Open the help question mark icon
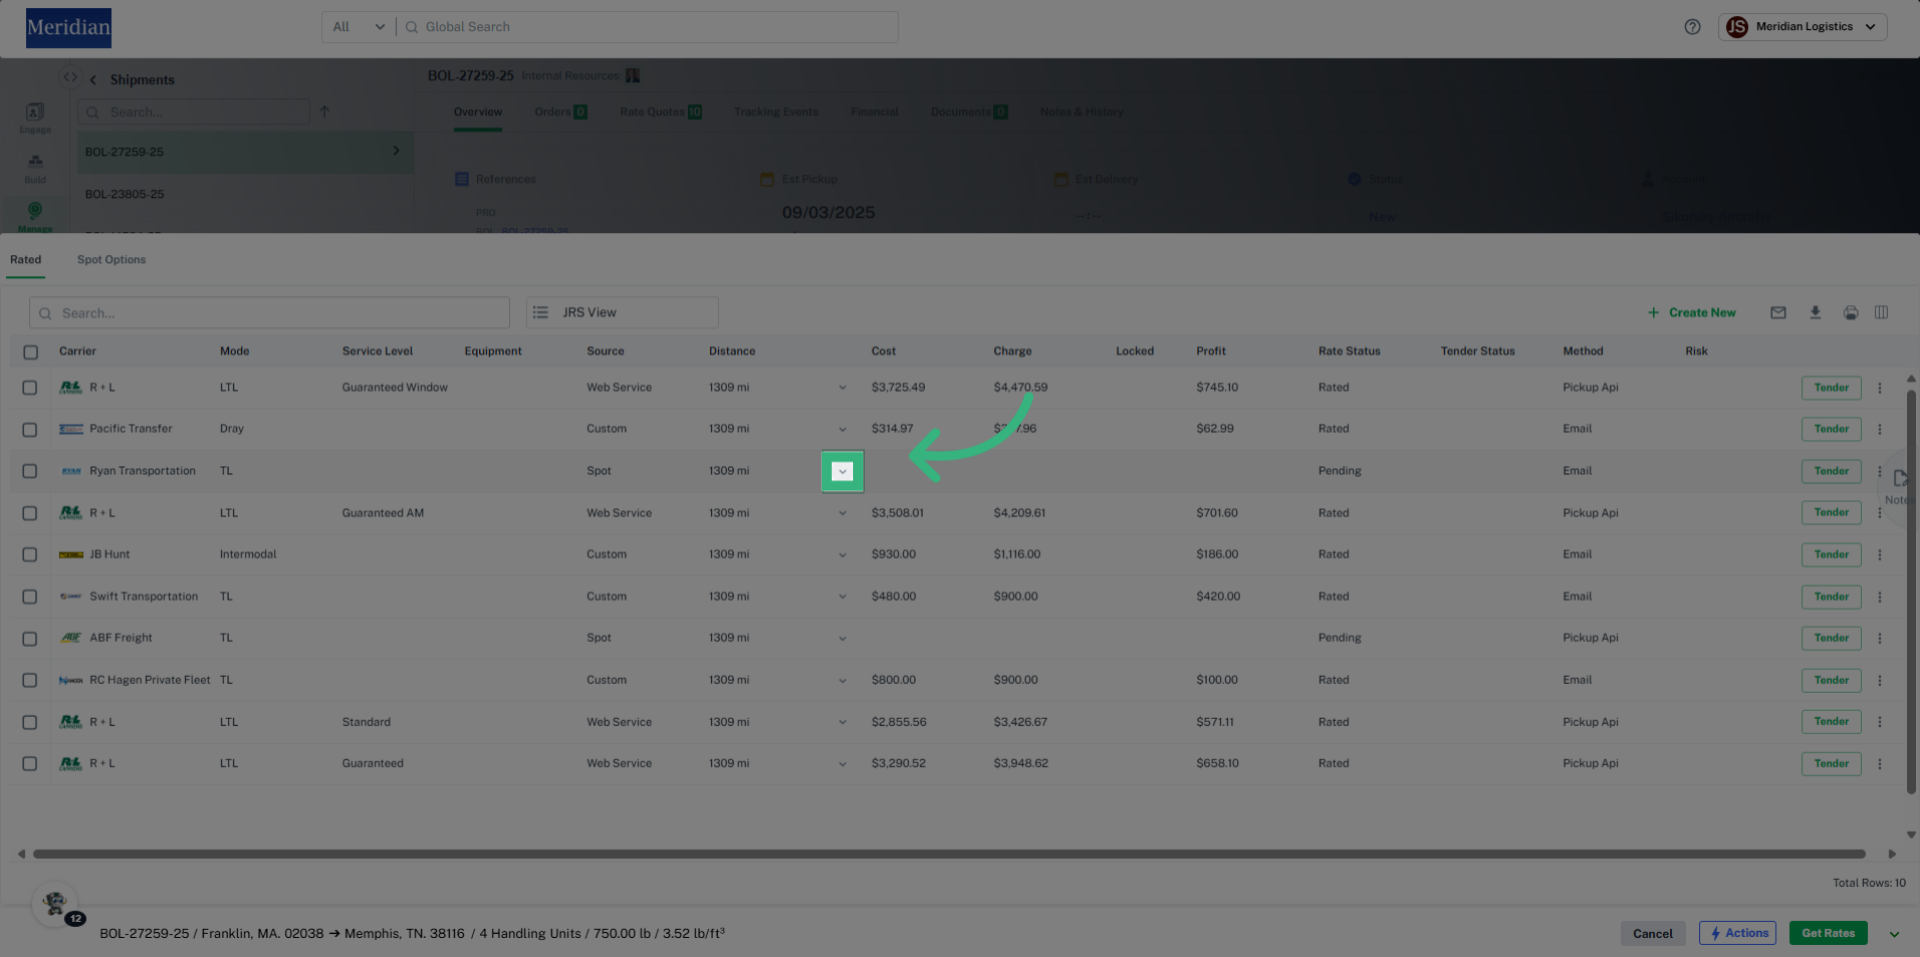1920x957 pixels. [x=1692, y=27]
